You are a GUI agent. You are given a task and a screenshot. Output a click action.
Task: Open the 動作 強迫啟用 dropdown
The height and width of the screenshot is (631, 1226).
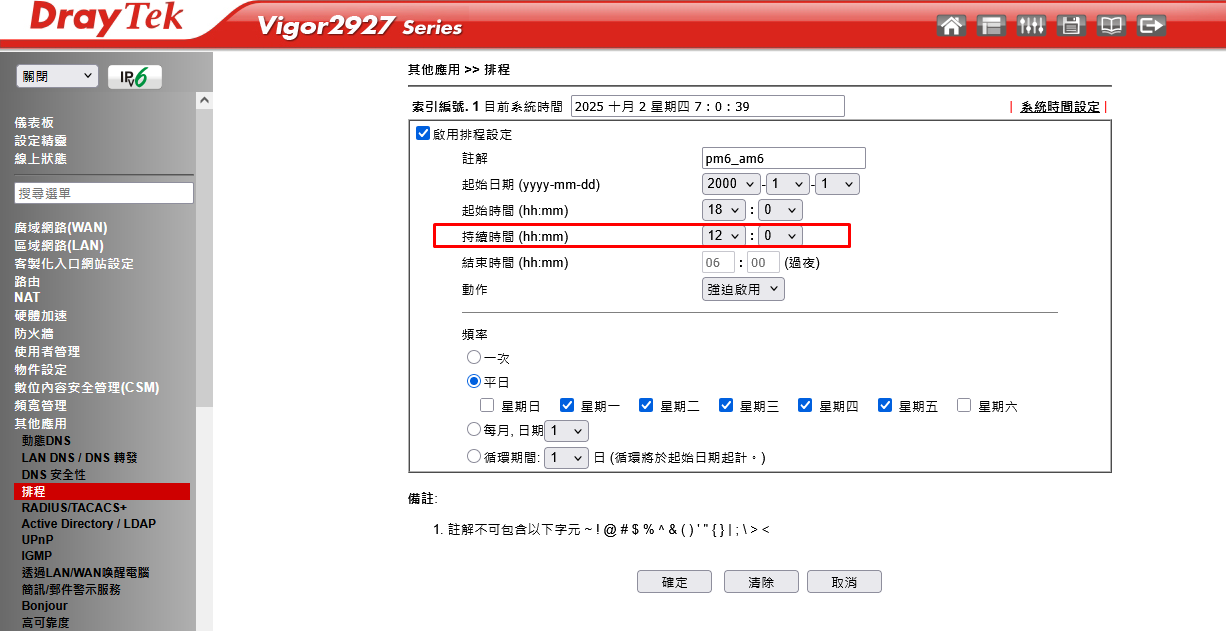[x=743, y=289]
